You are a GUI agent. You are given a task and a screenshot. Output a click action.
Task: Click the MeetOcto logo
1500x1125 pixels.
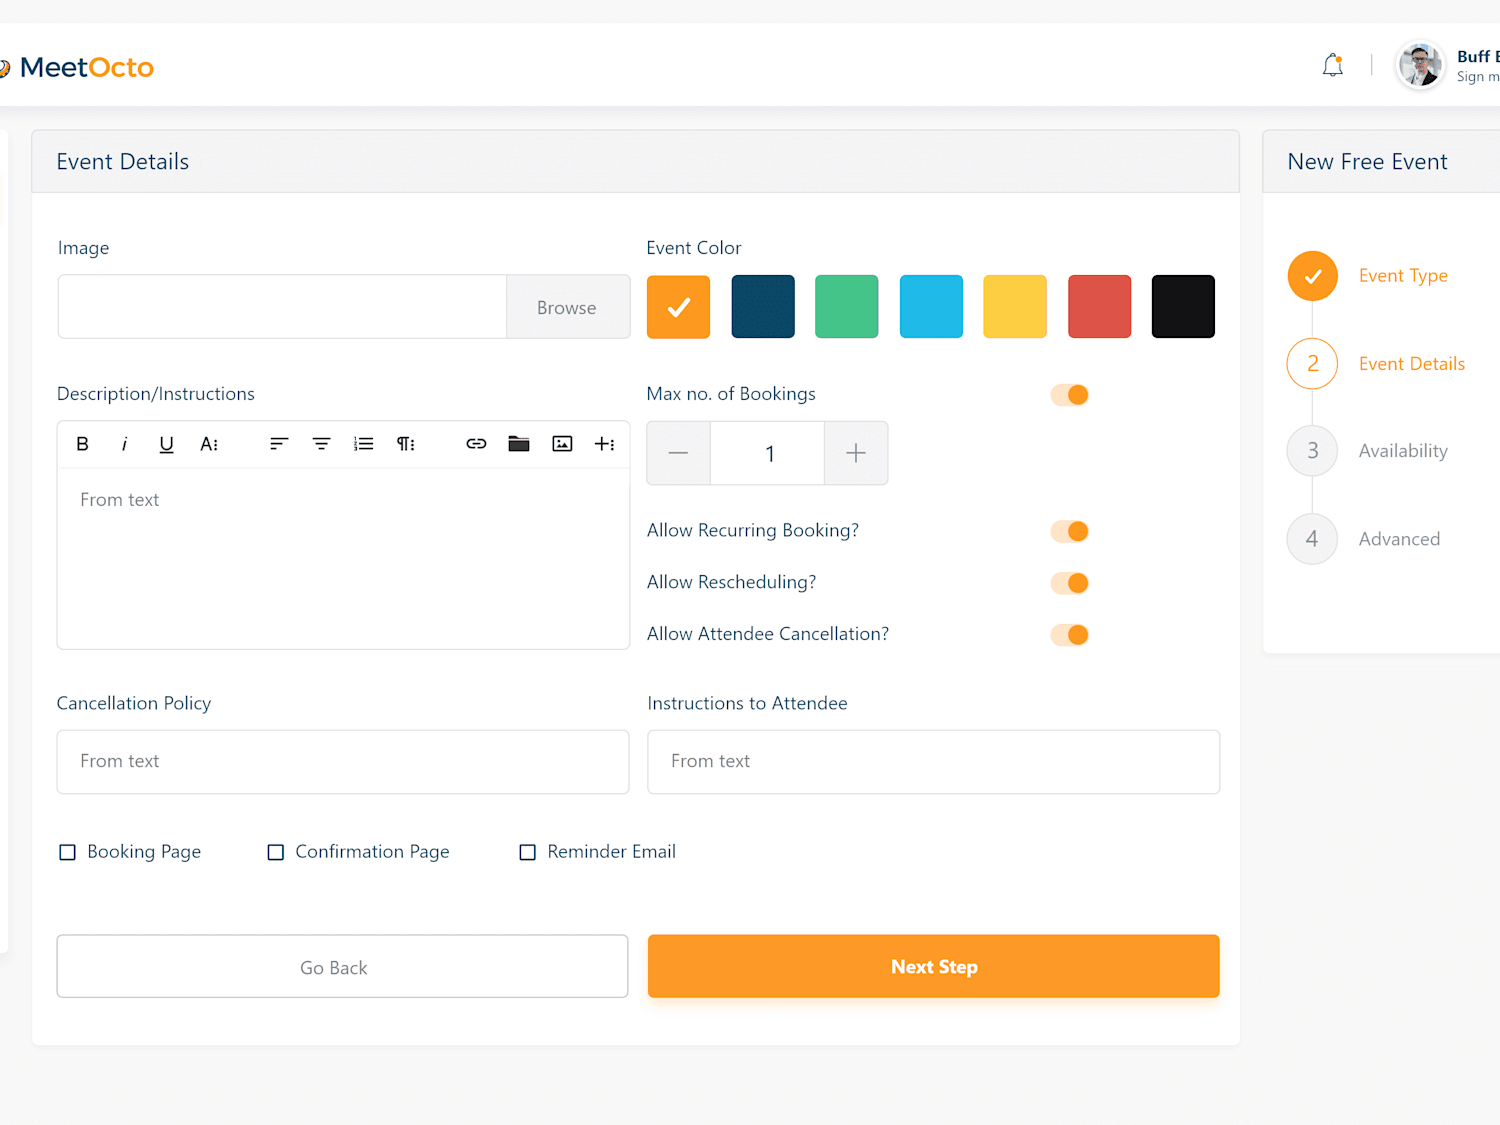78,67
